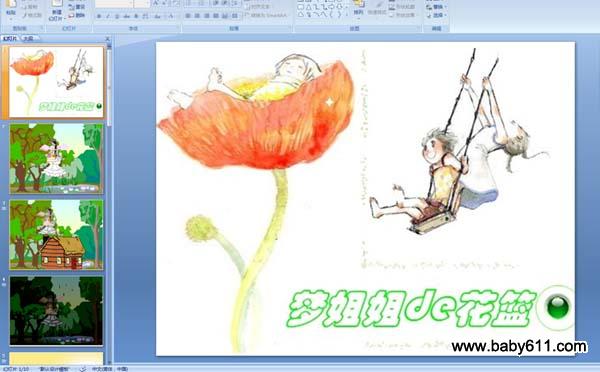
Task: Switch to the Outline pane tab
Action: pos(29,38)
